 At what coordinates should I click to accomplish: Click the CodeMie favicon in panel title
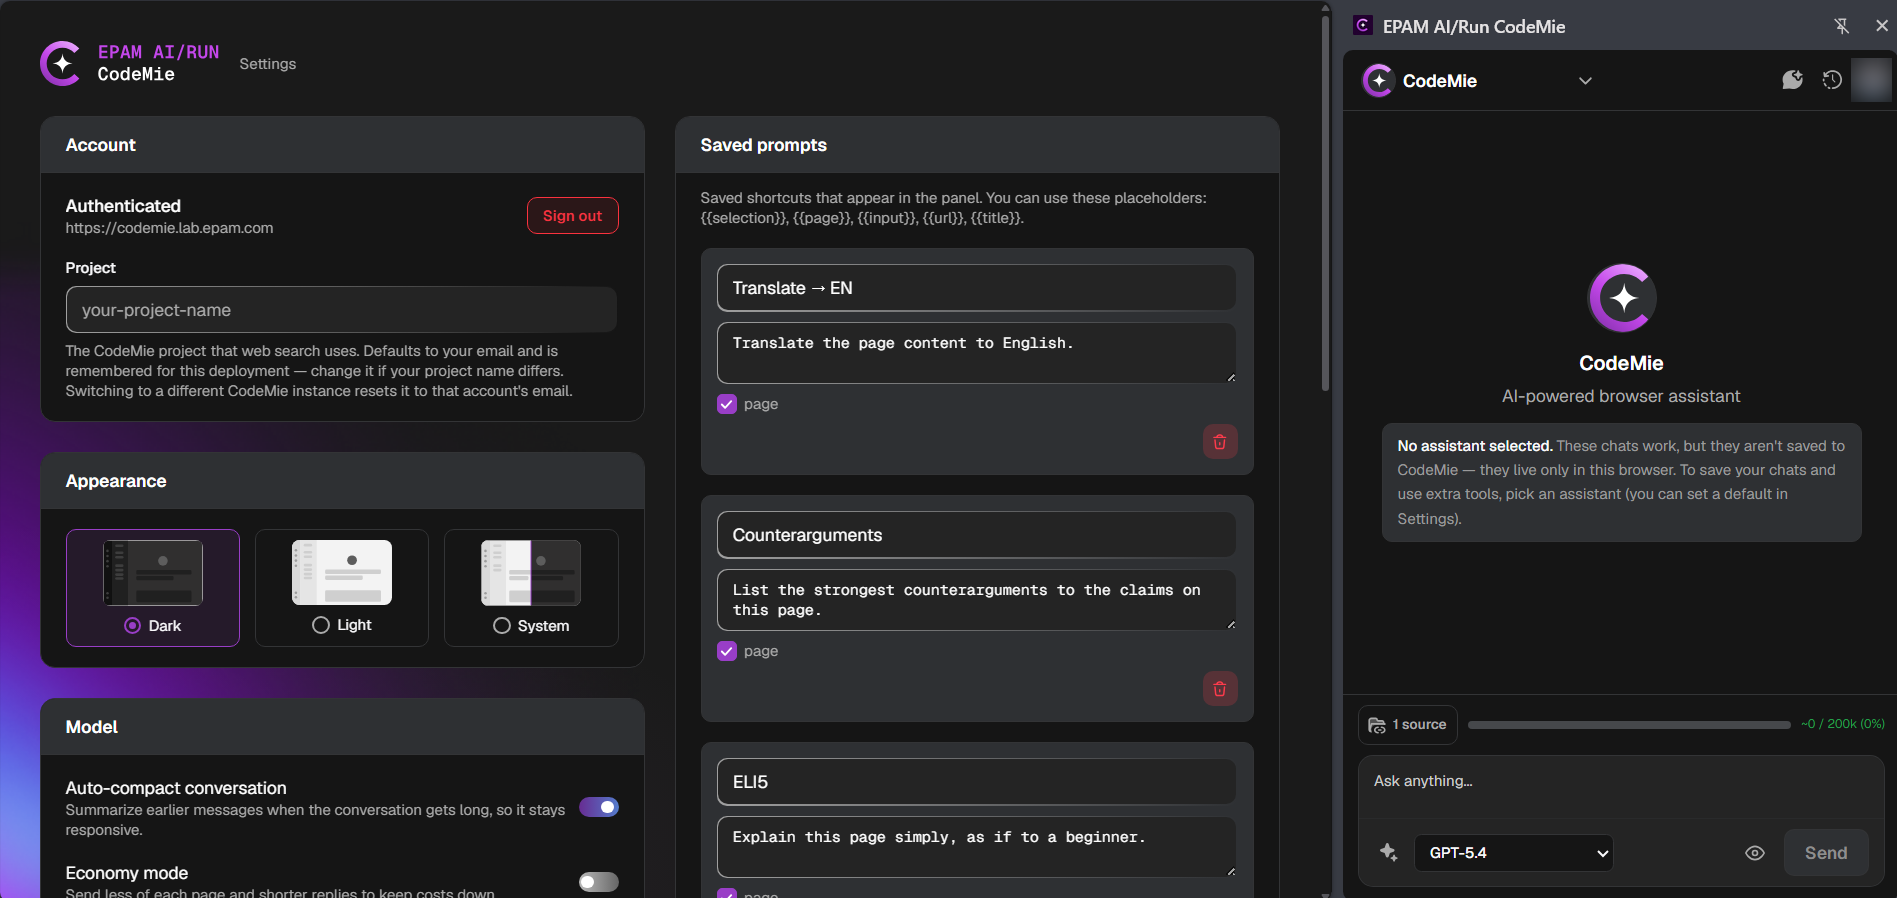[x=1362, y=26]
